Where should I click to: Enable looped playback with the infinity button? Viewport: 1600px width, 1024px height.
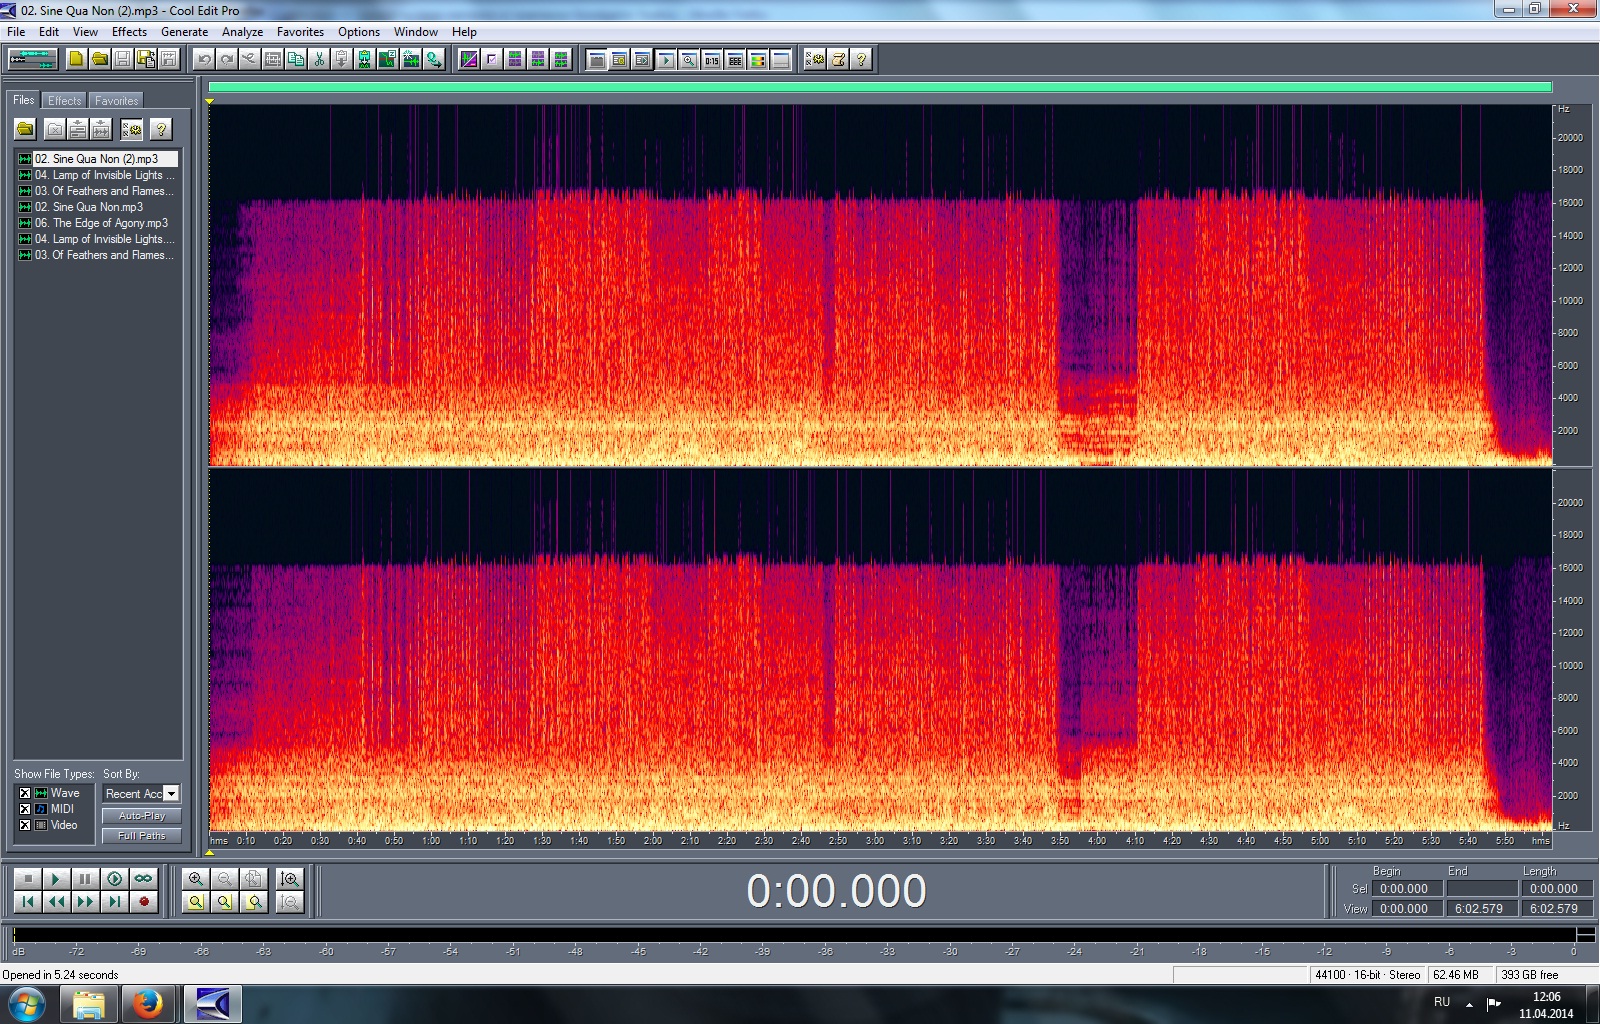coord(144,879)
